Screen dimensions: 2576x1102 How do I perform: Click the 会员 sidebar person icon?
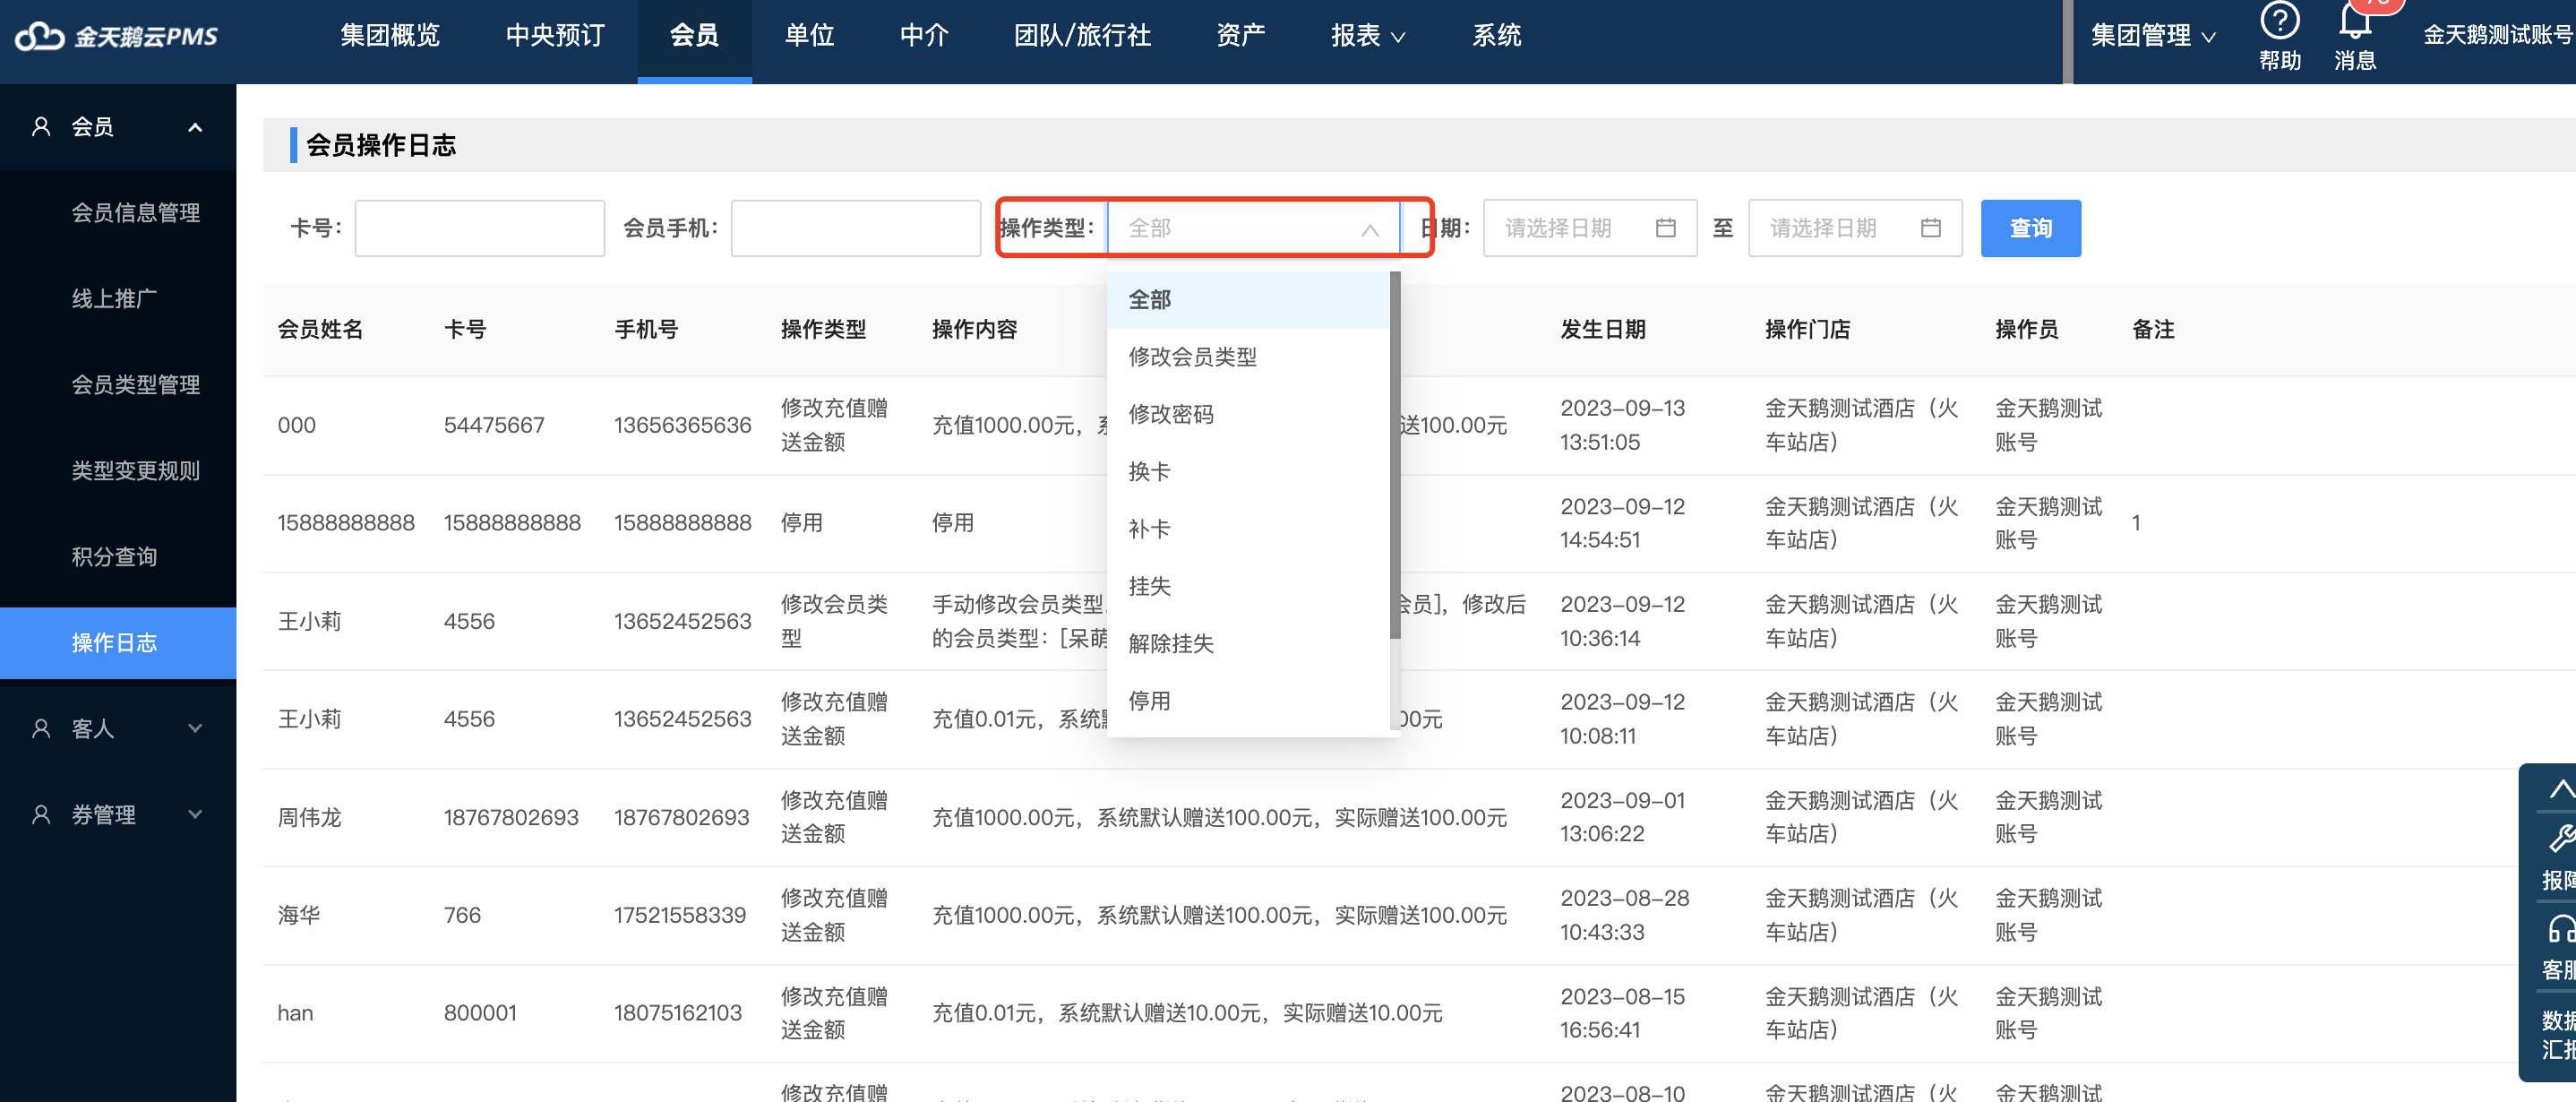41,127
